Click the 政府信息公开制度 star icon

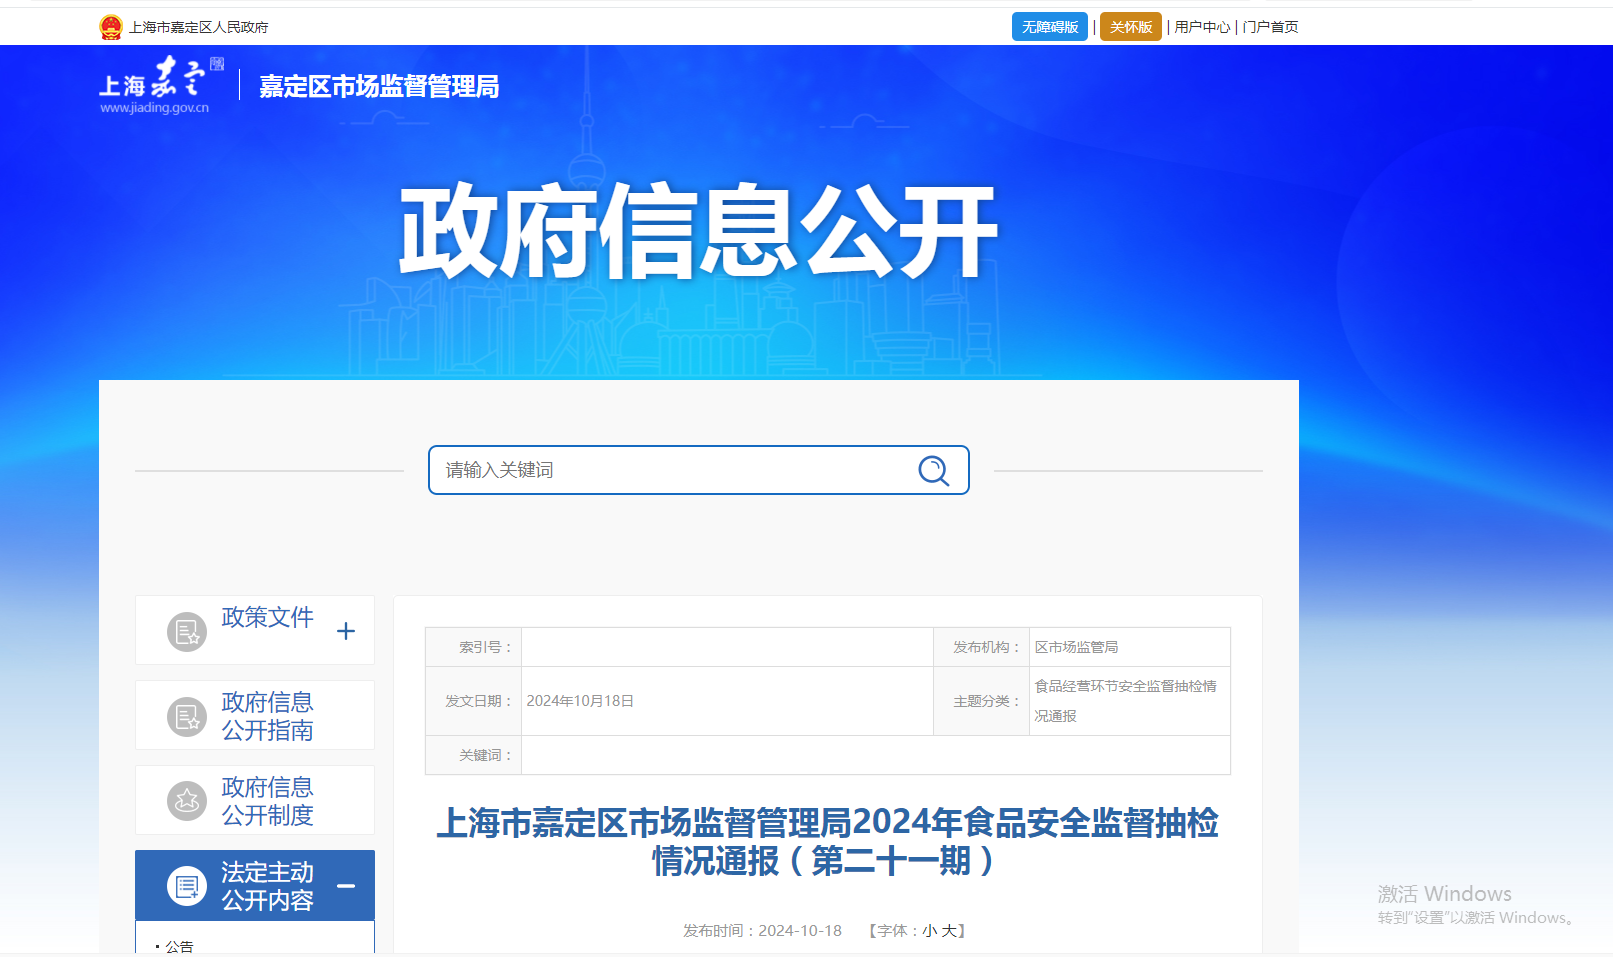(186, 801)
